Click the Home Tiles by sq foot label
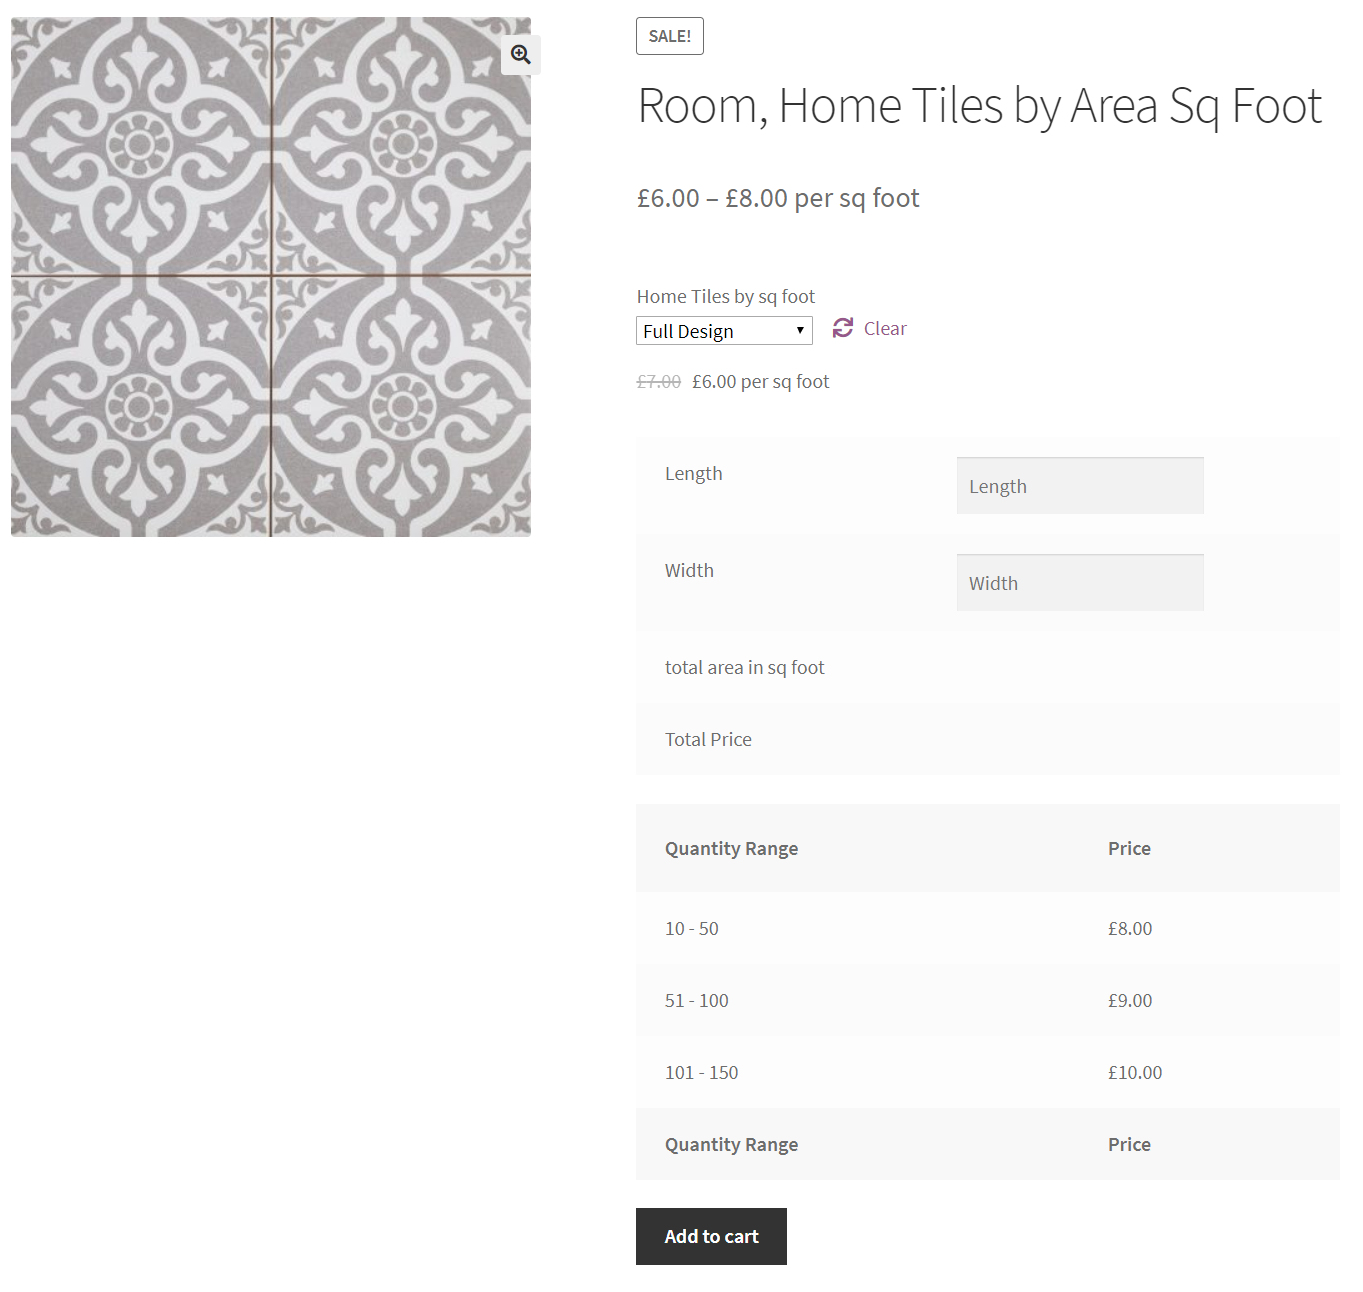1363x1292 pixels. click(725, 297)
